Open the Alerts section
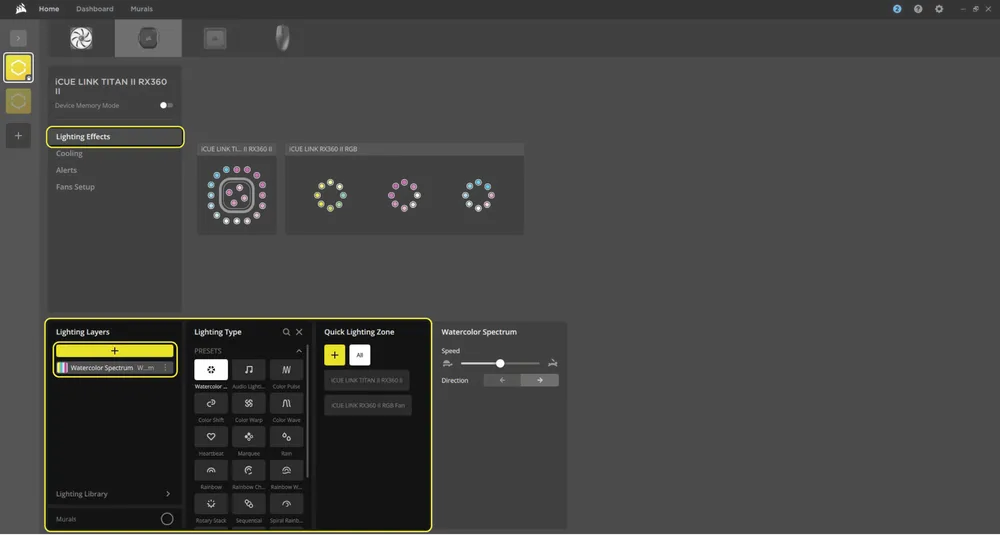Image resolution: width=1000 pixels, height=535 pixels. point(66,170)
